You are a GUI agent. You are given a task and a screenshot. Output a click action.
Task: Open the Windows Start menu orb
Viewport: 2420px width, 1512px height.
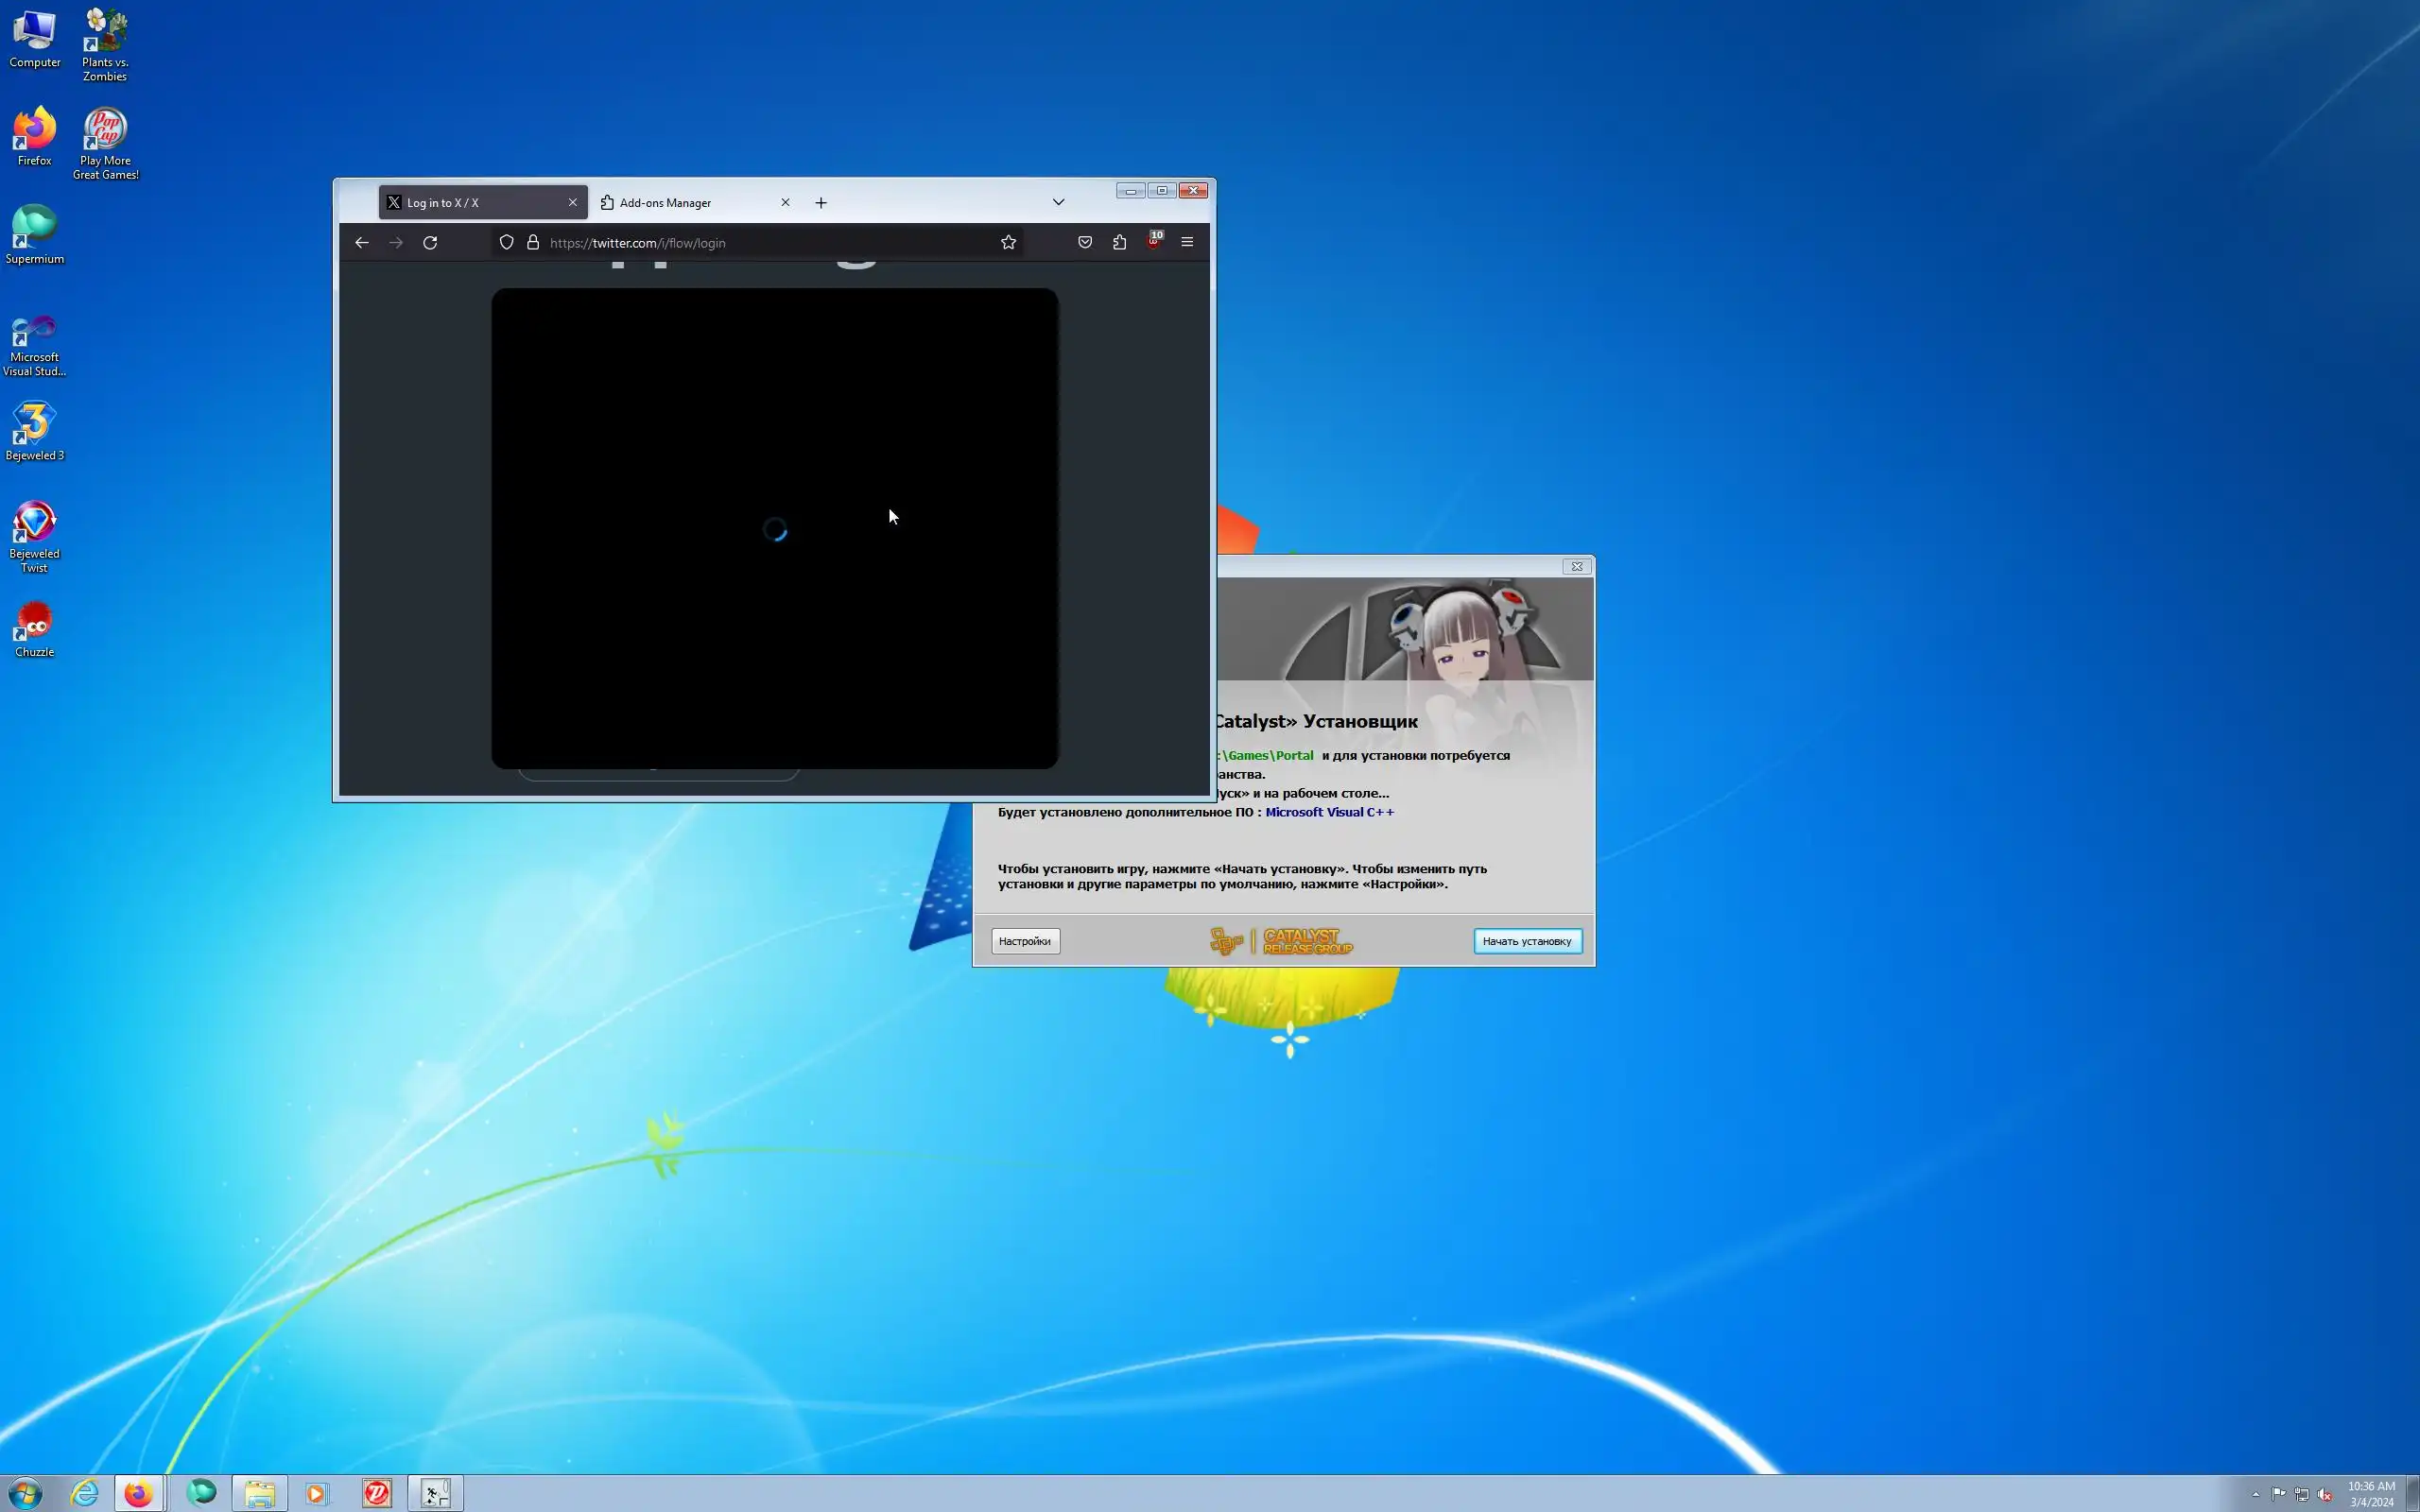coord(26,1493)
